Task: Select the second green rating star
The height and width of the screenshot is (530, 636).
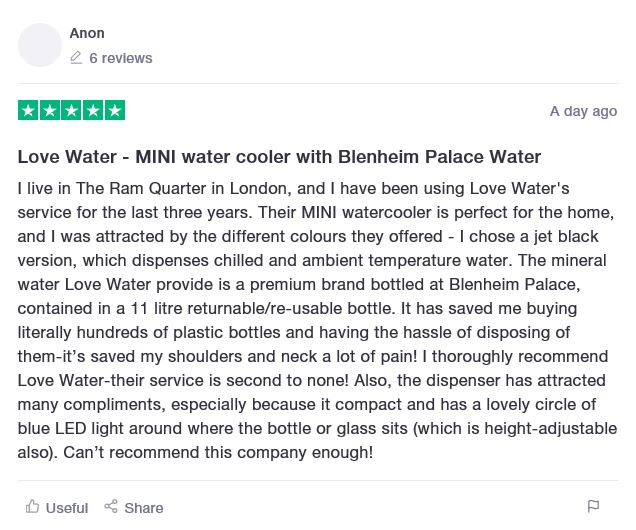Action: click(x=50, y=111)
